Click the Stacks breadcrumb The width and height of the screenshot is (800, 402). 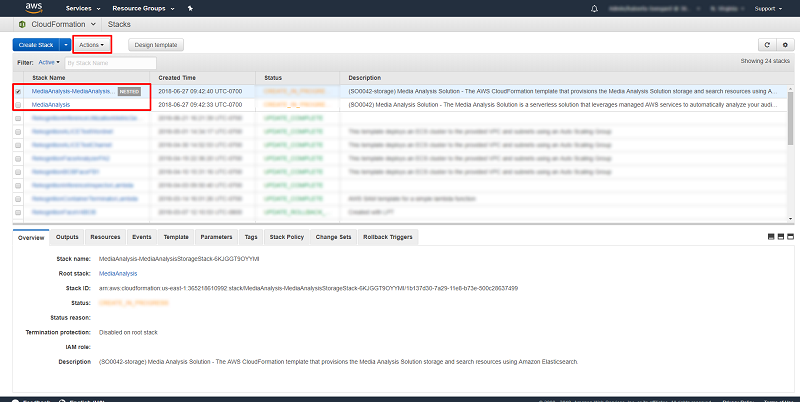click(119, 24)
